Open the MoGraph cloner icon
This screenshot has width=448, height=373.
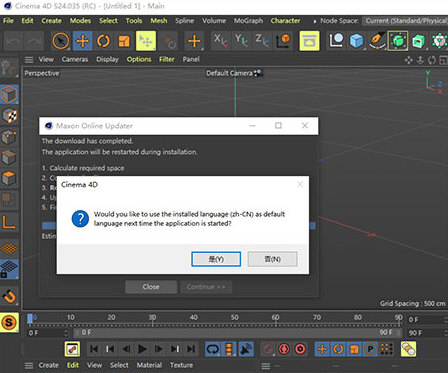(x=439, y=41)
